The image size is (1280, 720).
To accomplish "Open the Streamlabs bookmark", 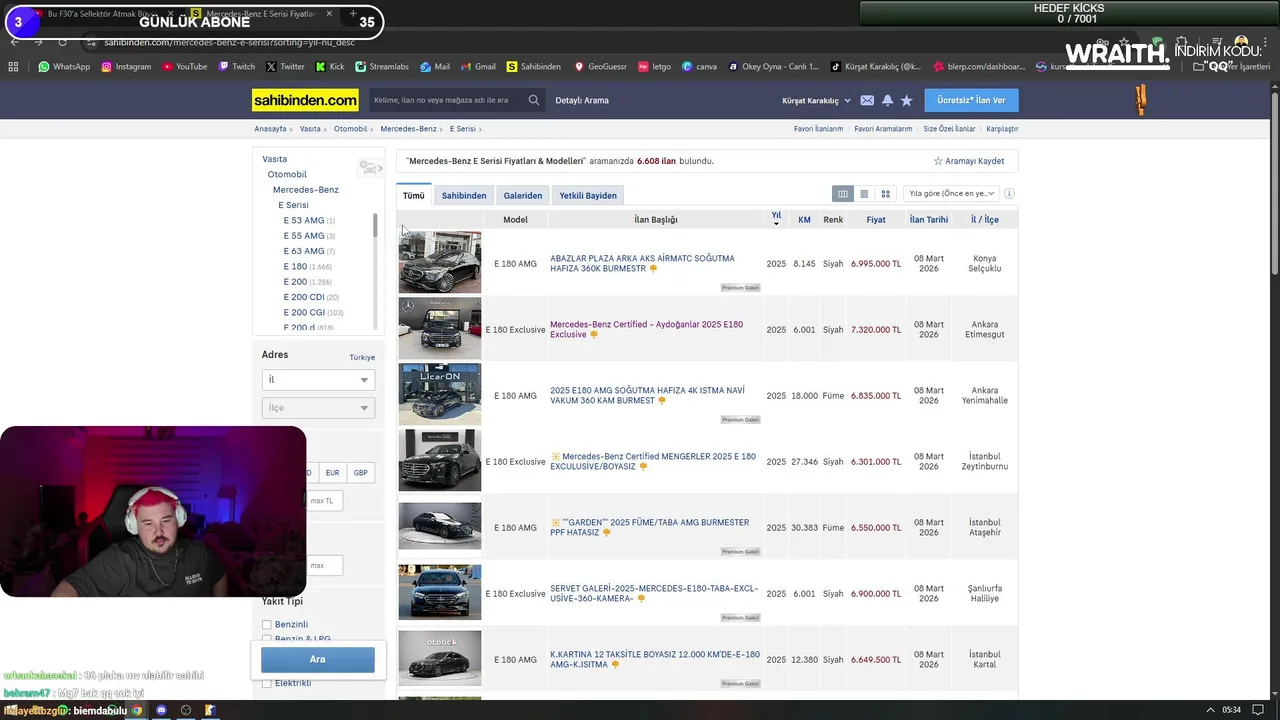I will [x=382, y=67].
